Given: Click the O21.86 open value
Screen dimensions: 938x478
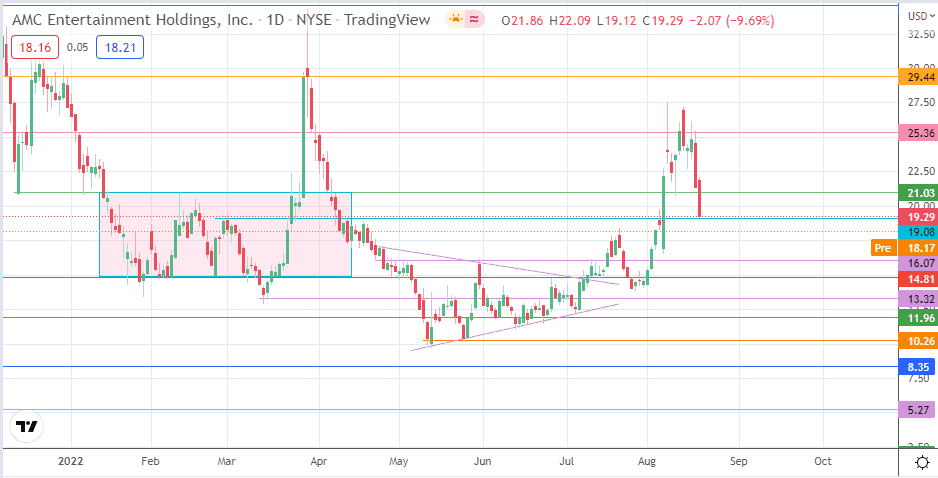Looking at the screenshot, I should click(523, 21).
